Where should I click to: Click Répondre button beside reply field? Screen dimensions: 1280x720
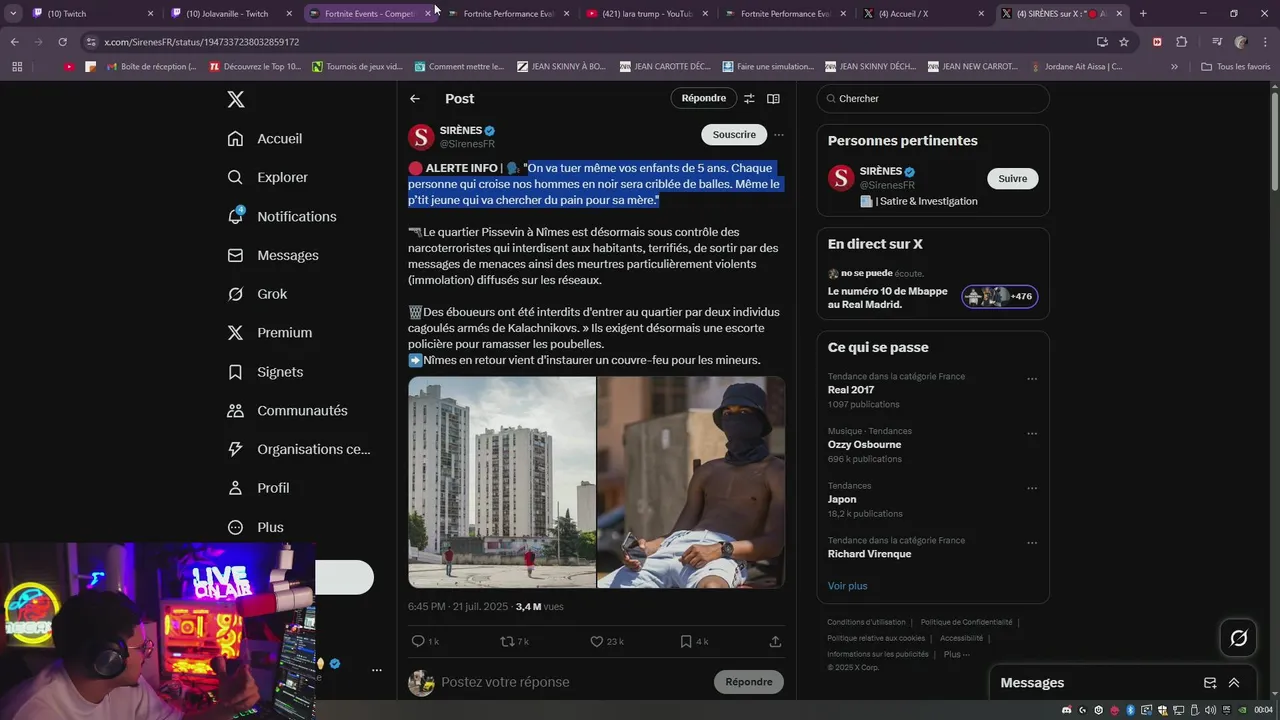point(749,682)
